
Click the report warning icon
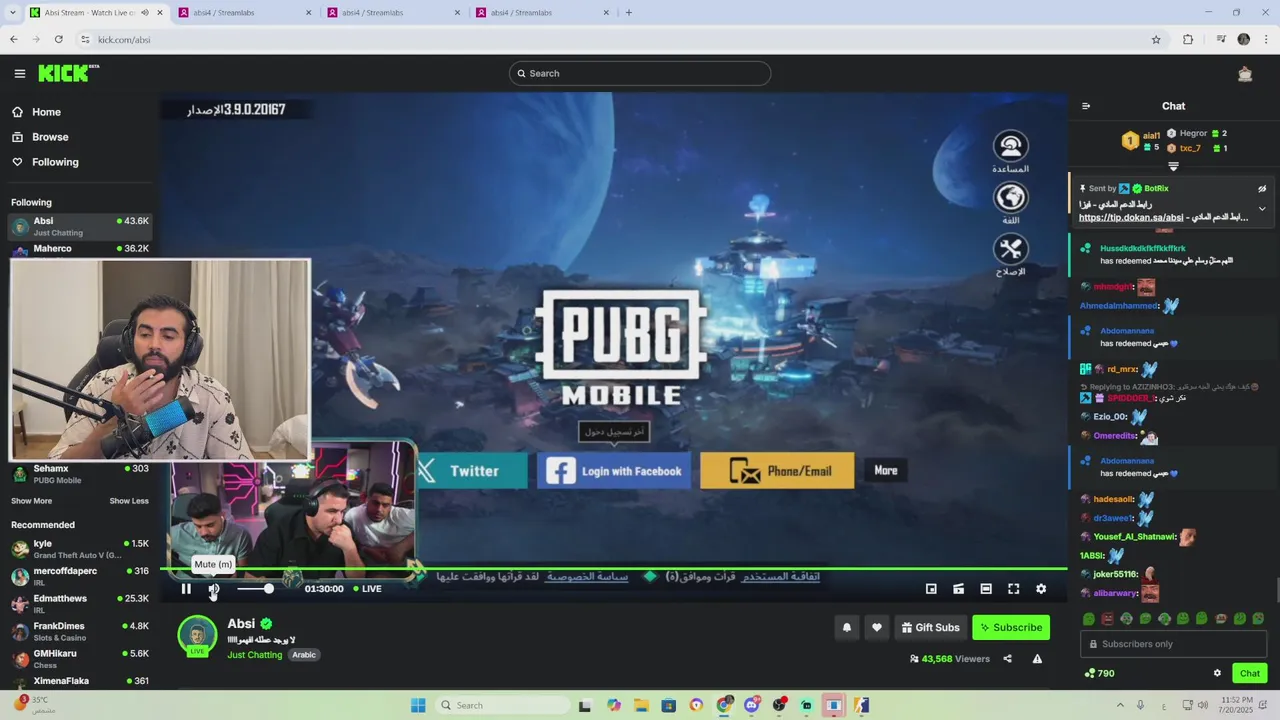click(1037, 659)
